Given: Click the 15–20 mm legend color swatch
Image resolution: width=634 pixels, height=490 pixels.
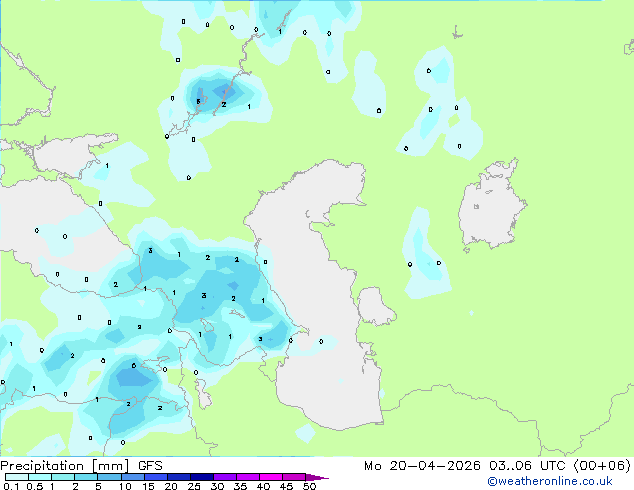Looking at the screenshot, I should point(155,477).
